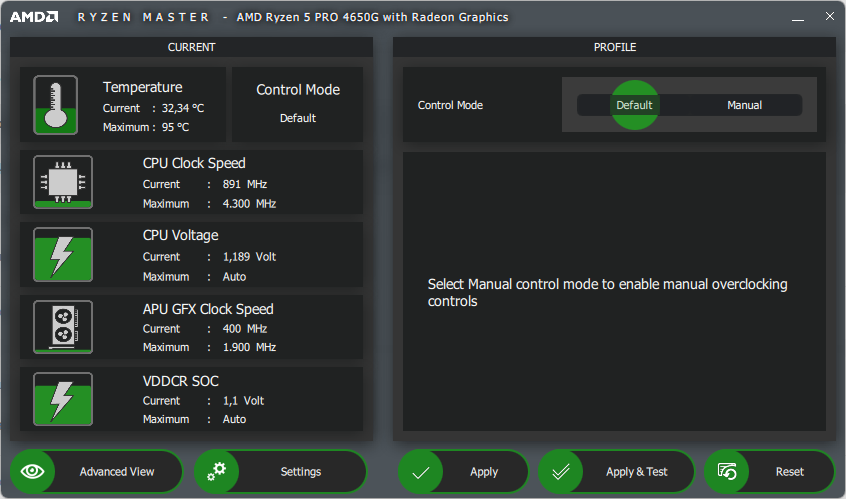Click the eye icon for Advanced View
The width and height of the screenshot is (846, 499).
[32, 471]
